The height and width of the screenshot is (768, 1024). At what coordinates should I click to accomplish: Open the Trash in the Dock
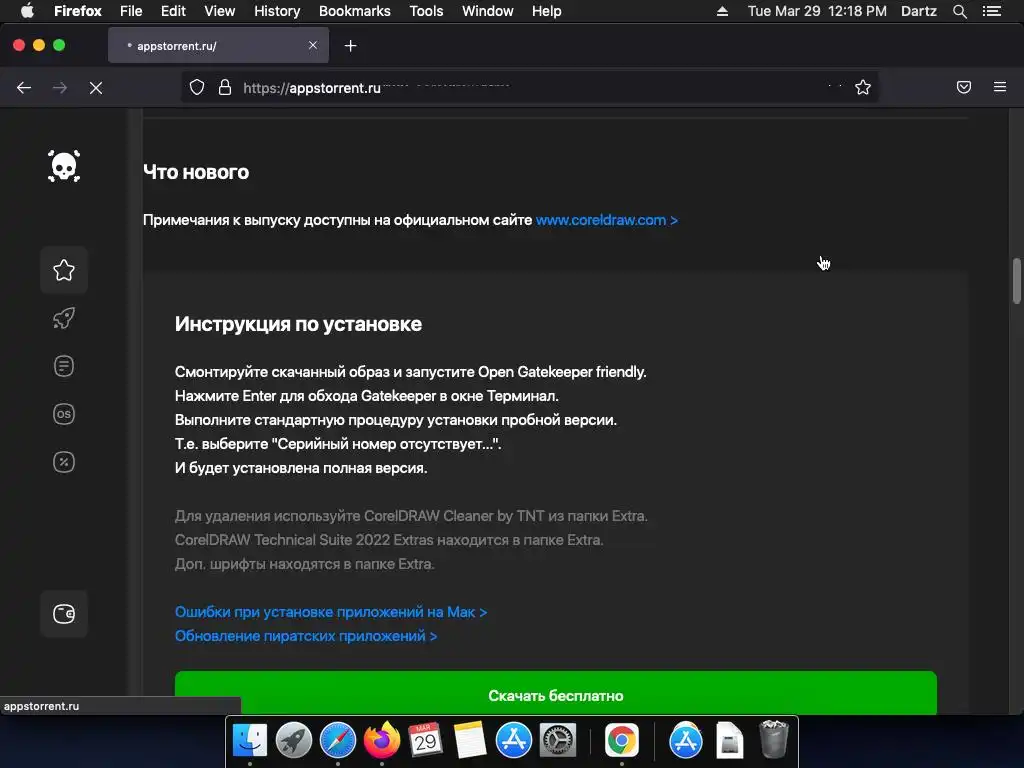(x=774, y=741)
